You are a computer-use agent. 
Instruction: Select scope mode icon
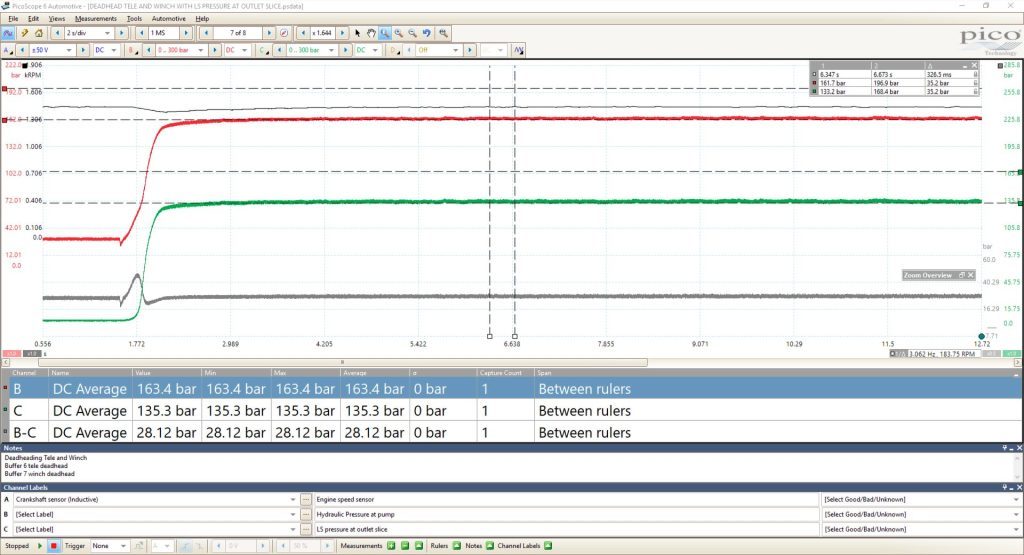tap(8, 33)
